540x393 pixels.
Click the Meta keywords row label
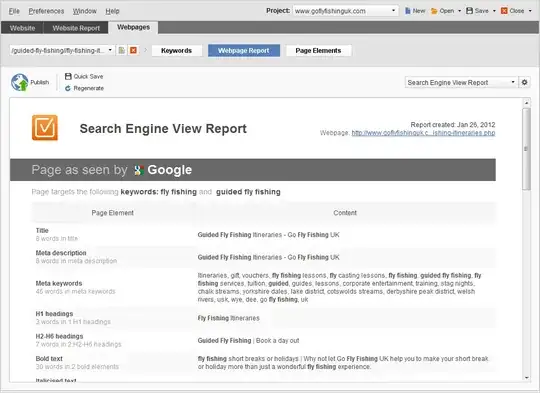(x=59, y=283)
